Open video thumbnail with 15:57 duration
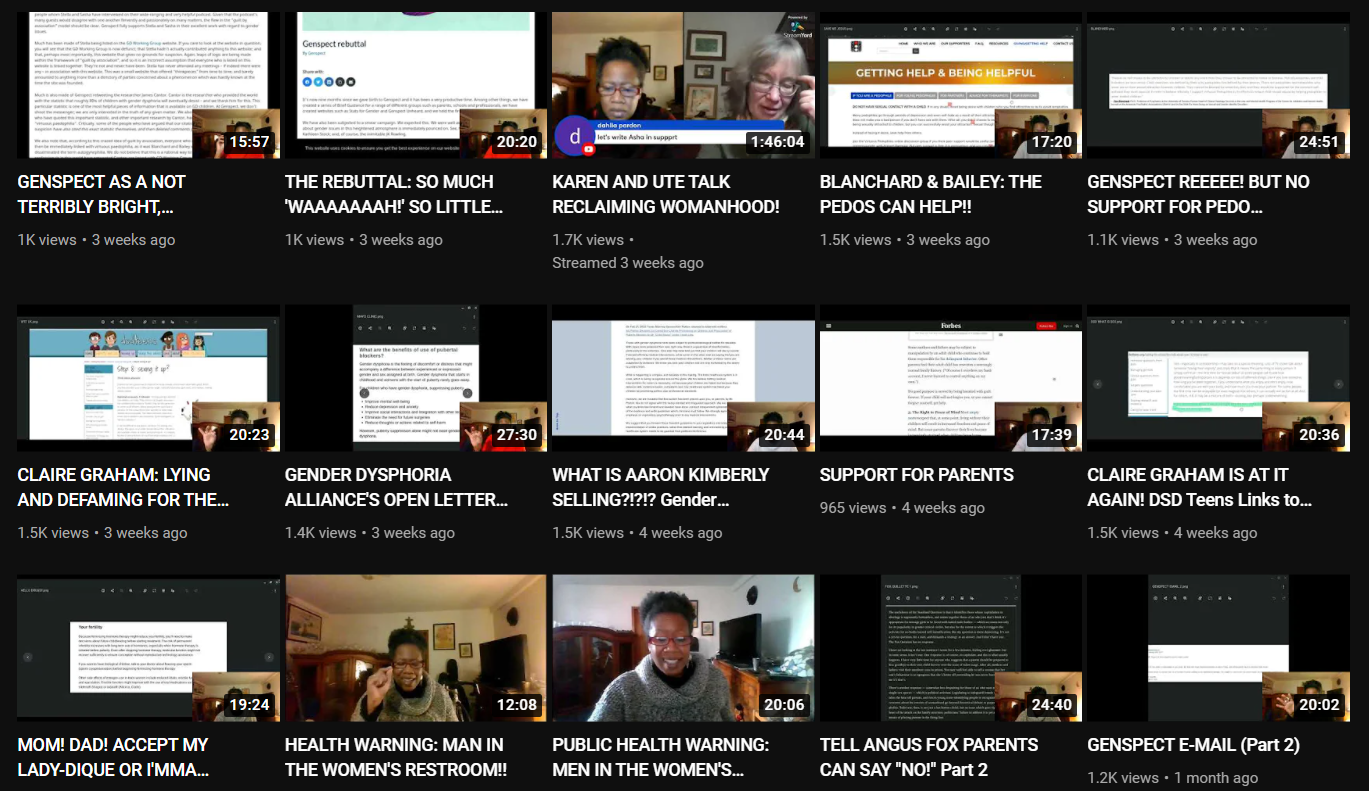This screenshot has height=791, width=1369. 149,84
